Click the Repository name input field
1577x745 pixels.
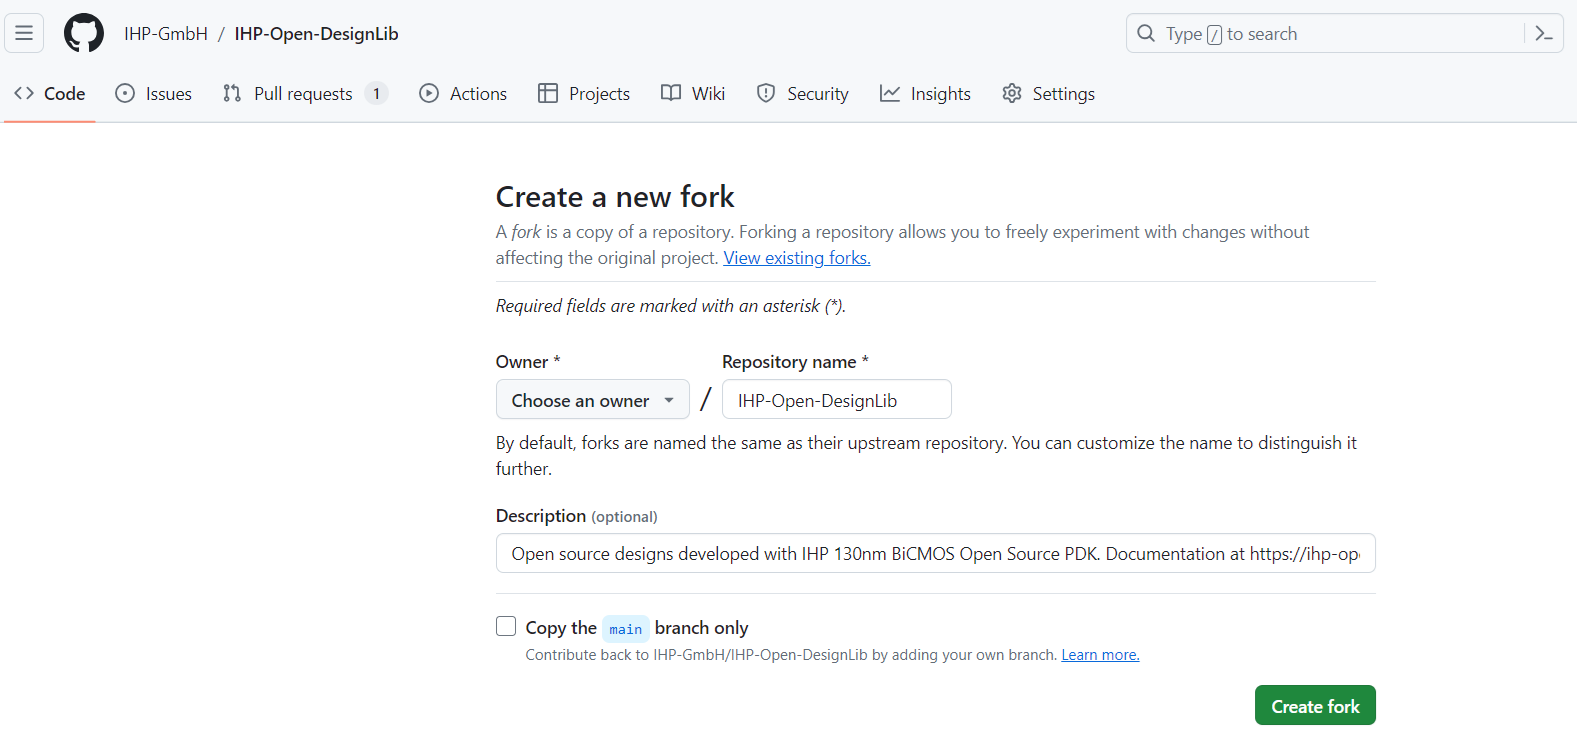(x=837, y=399)
